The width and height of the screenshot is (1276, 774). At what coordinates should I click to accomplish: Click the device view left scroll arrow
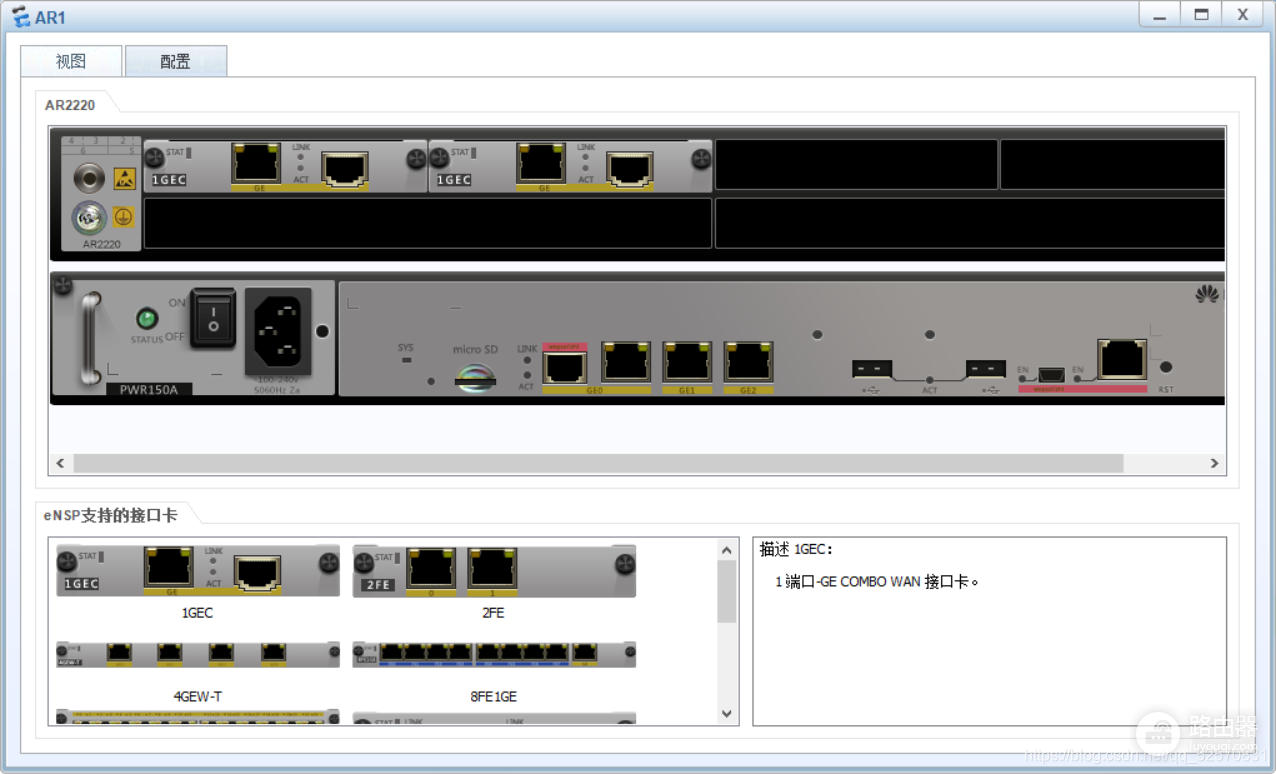(x=60, y=463)
